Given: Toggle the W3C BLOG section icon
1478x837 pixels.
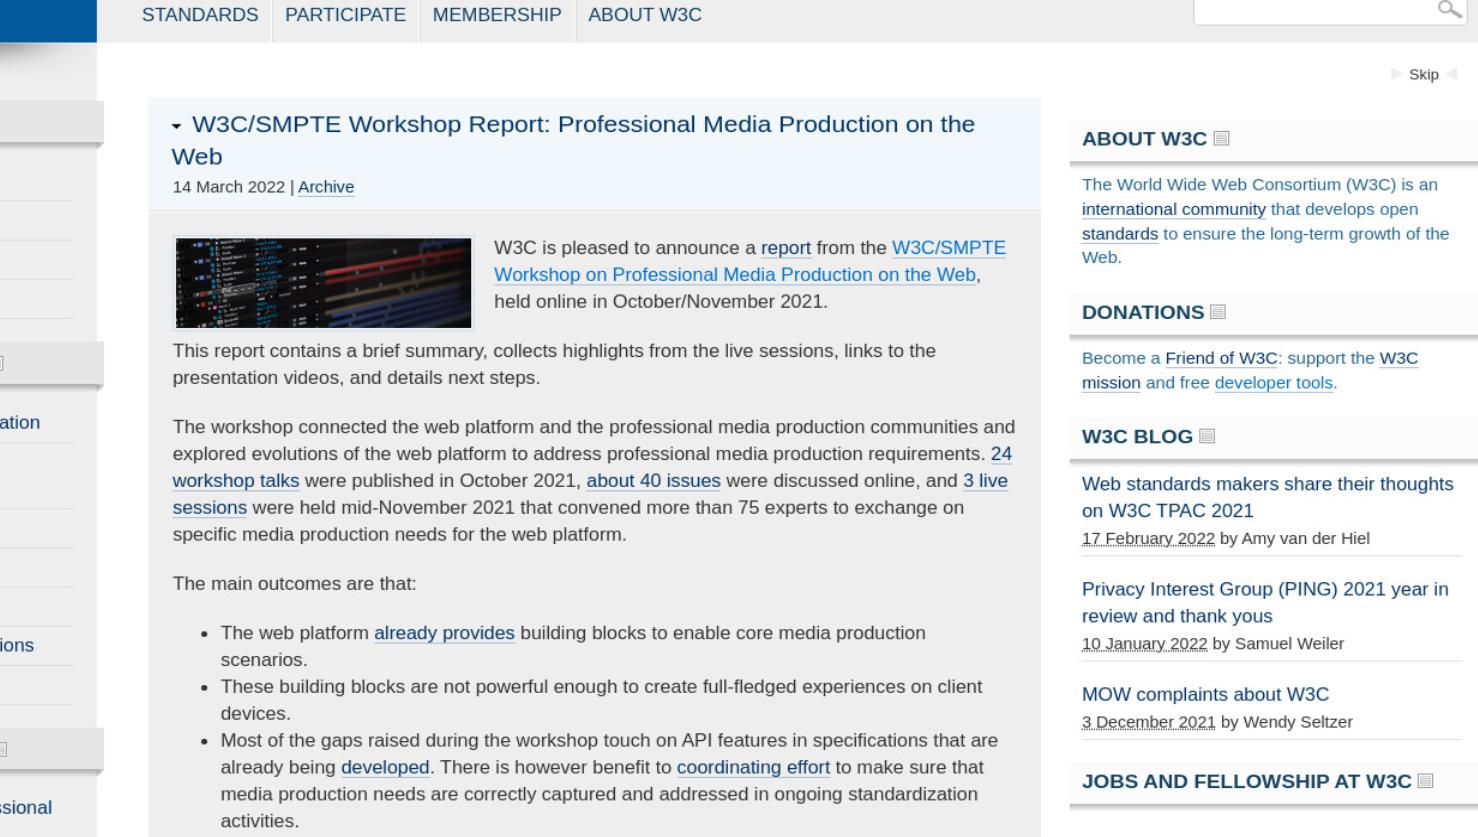Looking at the screenshot, I should [1207, 436].
